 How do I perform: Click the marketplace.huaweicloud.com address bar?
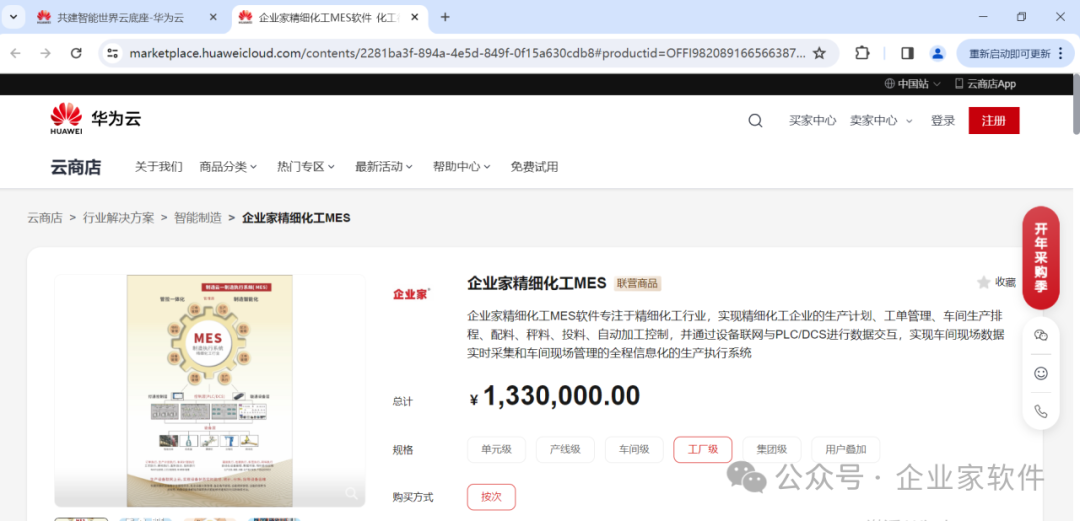point(466,53)
